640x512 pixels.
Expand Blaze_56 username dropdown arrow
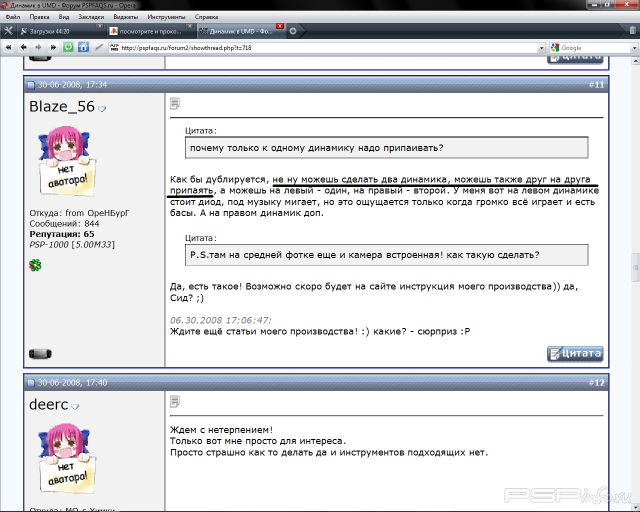[x=102, y=108]
